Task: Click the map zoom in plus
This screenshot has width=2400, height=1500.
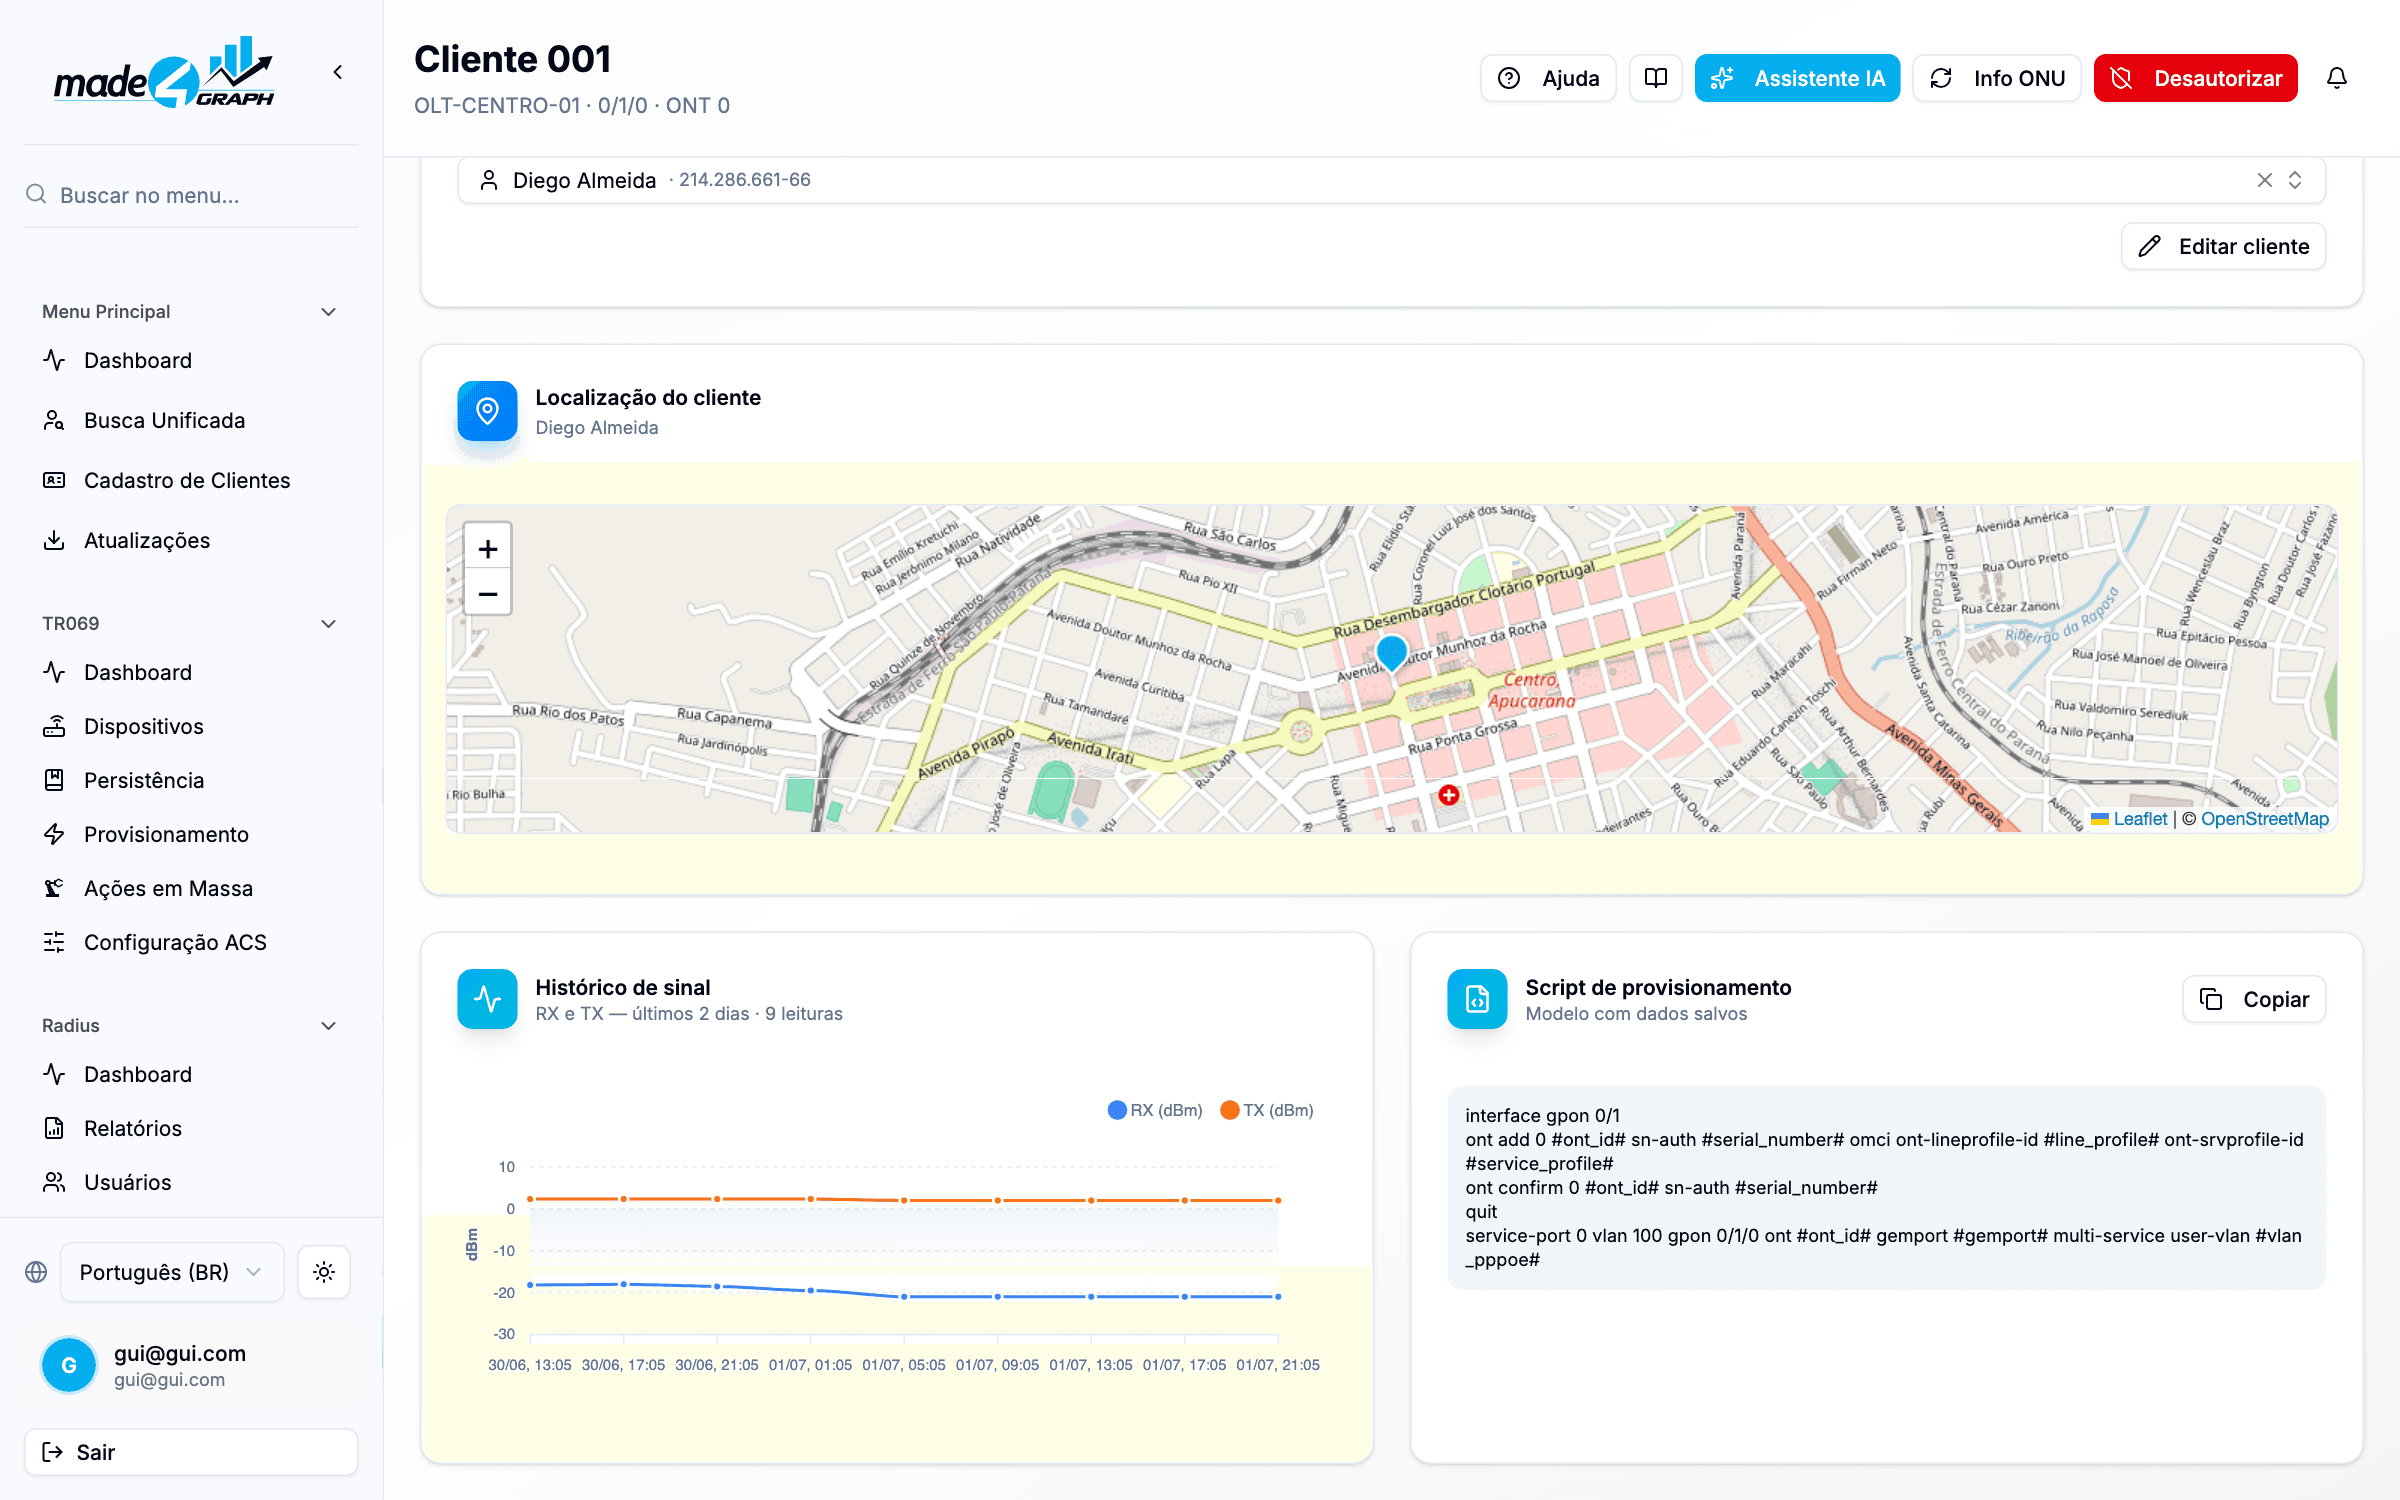Action: (x=488, y=548)
